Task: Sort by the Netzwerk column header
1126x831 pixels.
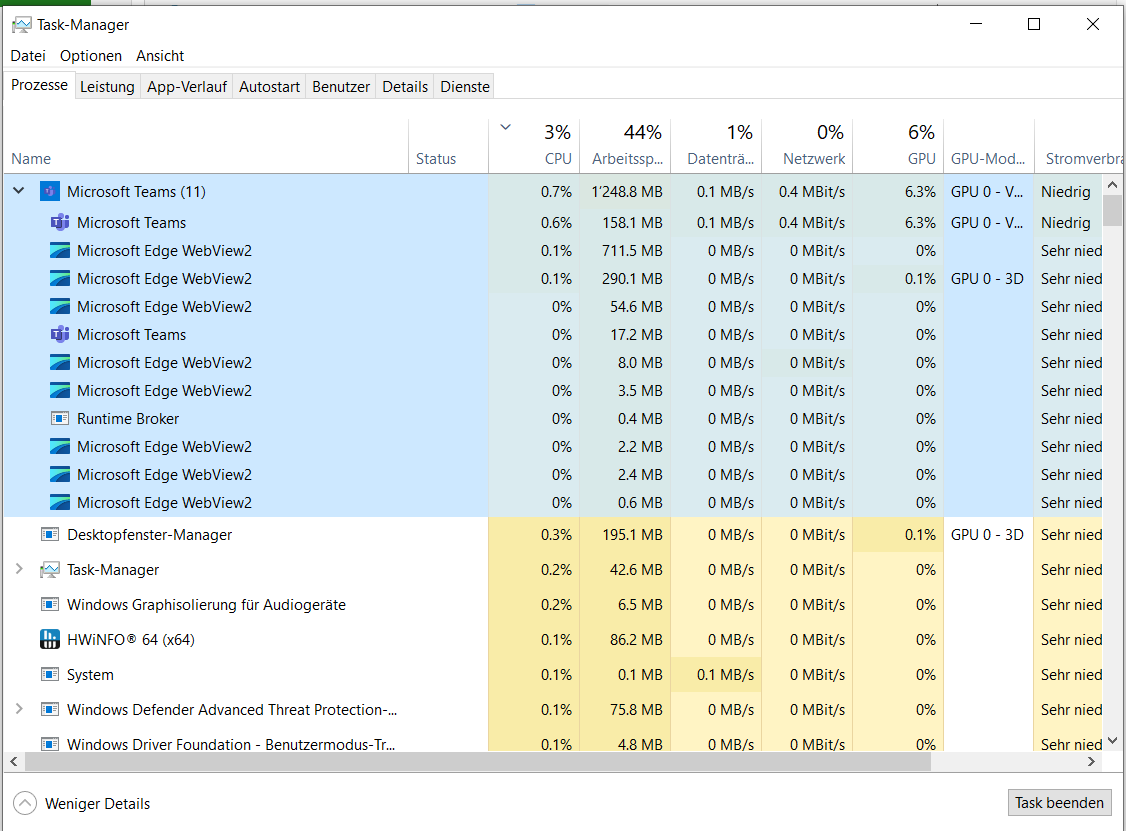Action: [807, 146]
